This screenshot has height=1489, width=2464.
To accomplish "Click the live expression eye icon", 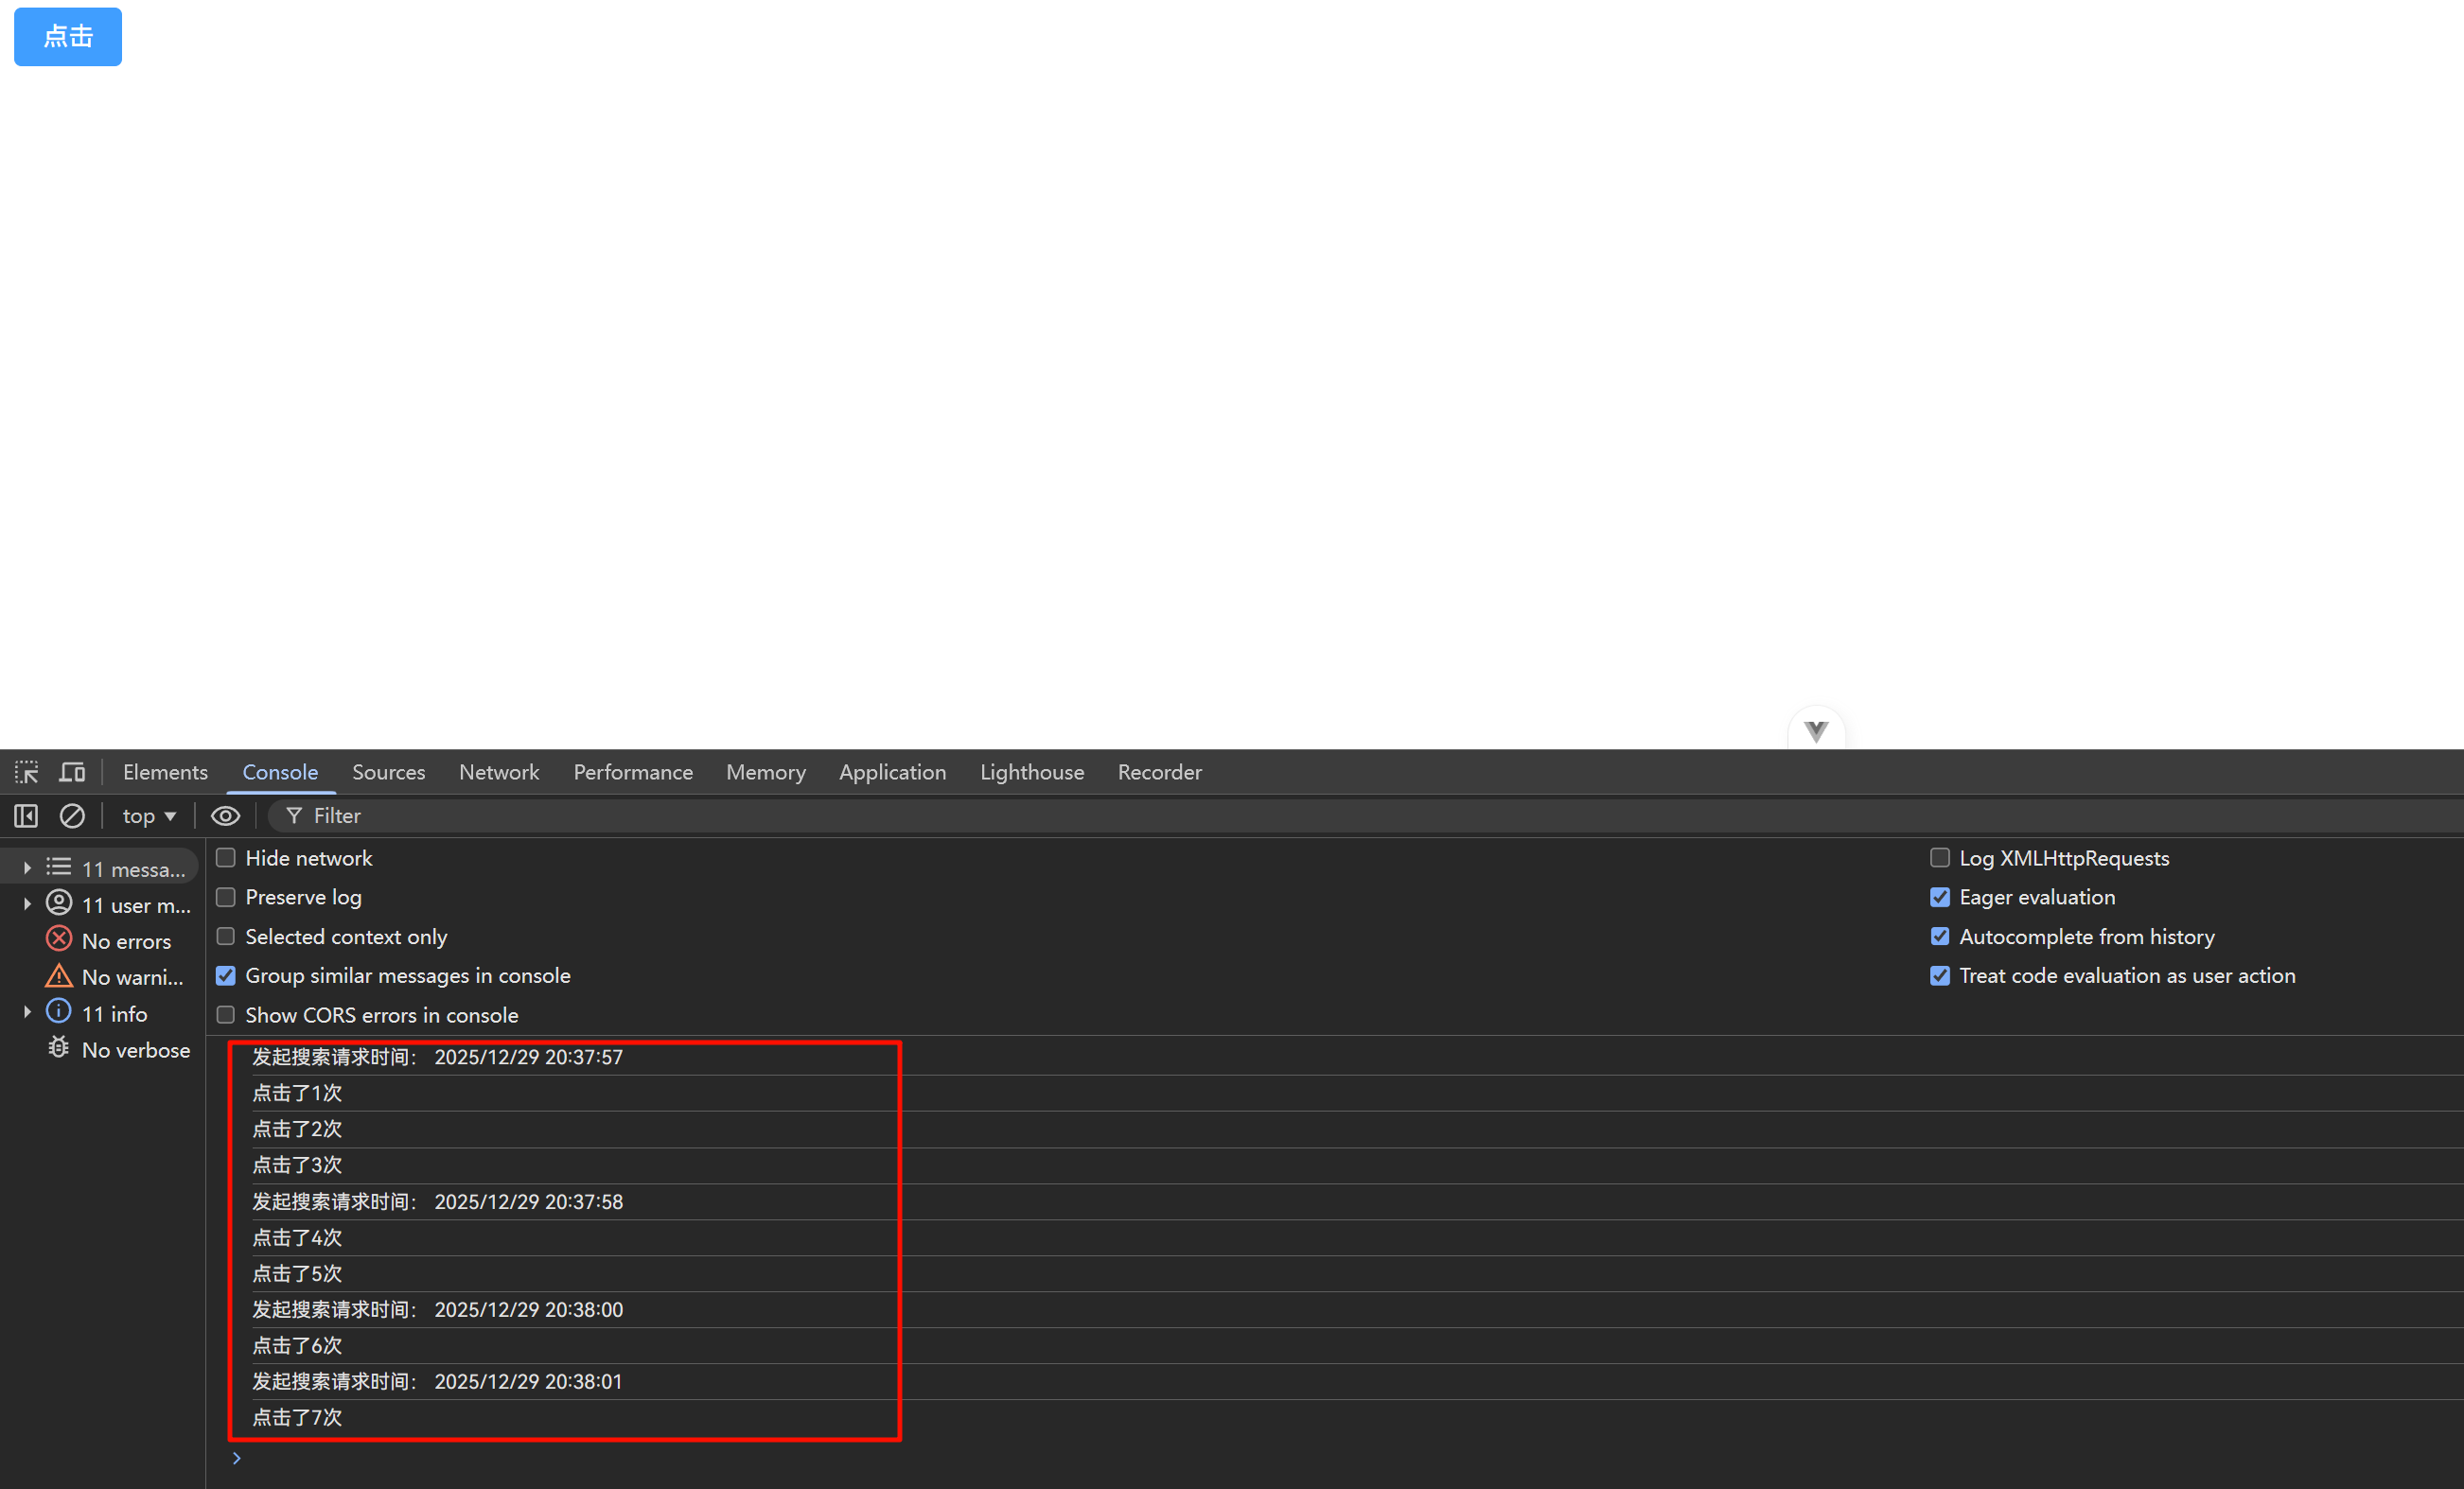I will [x=225, y=816].
